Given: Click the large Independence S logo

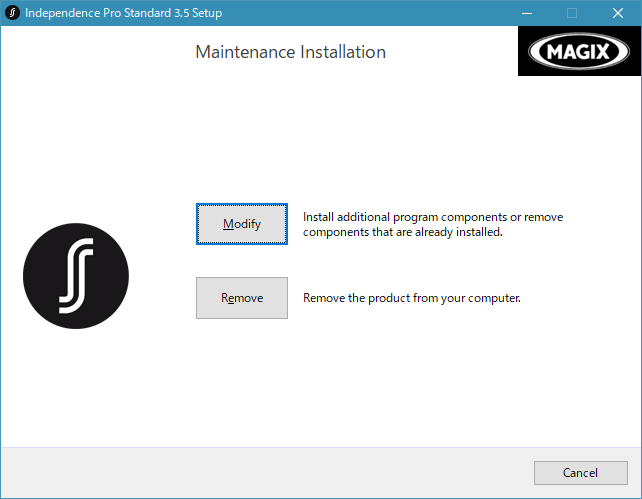Looking at the screenshot, I should pyautogui.click(x=76, y=276).
